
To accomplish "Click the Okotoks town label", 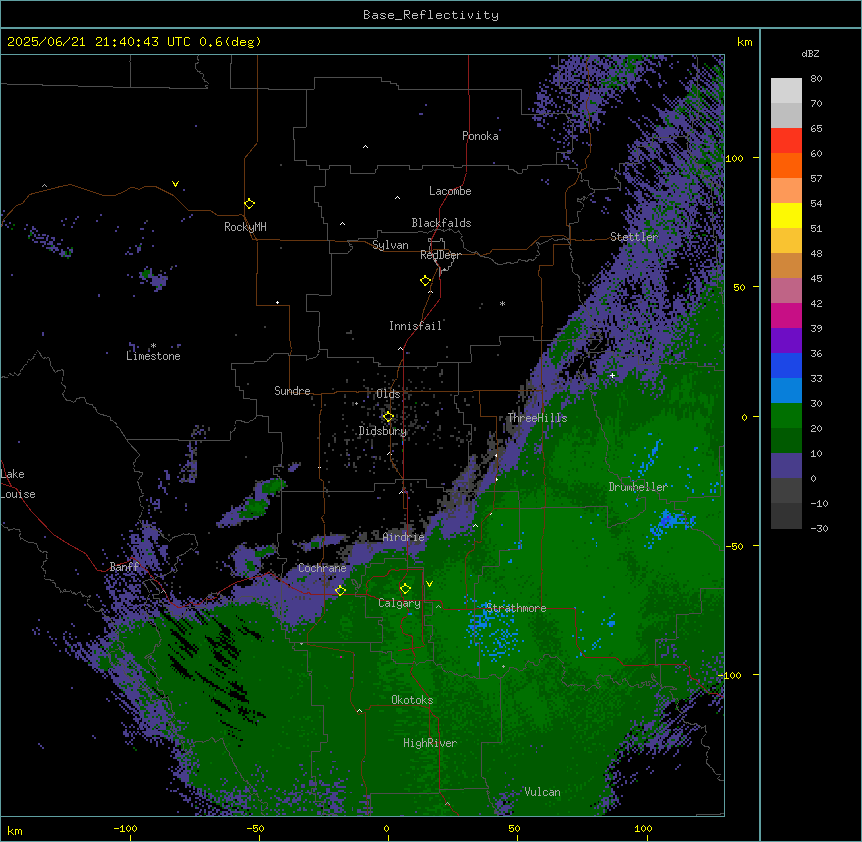I will pyautogui.click(x=412, y=700).
